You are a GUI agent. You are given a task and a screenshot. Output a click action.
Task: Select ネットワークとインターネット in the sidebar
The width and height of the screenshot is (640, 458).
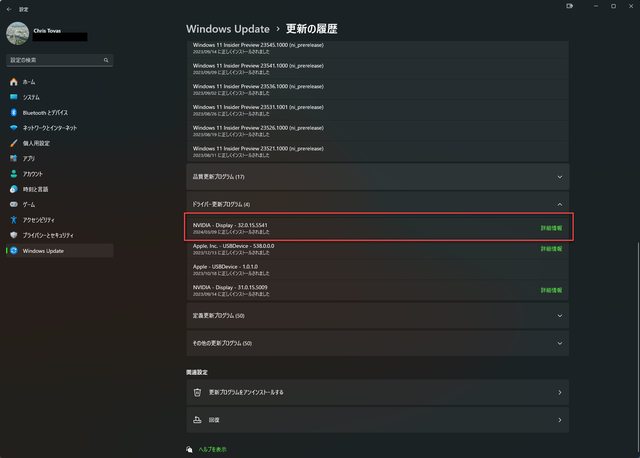tap(50, 128)
